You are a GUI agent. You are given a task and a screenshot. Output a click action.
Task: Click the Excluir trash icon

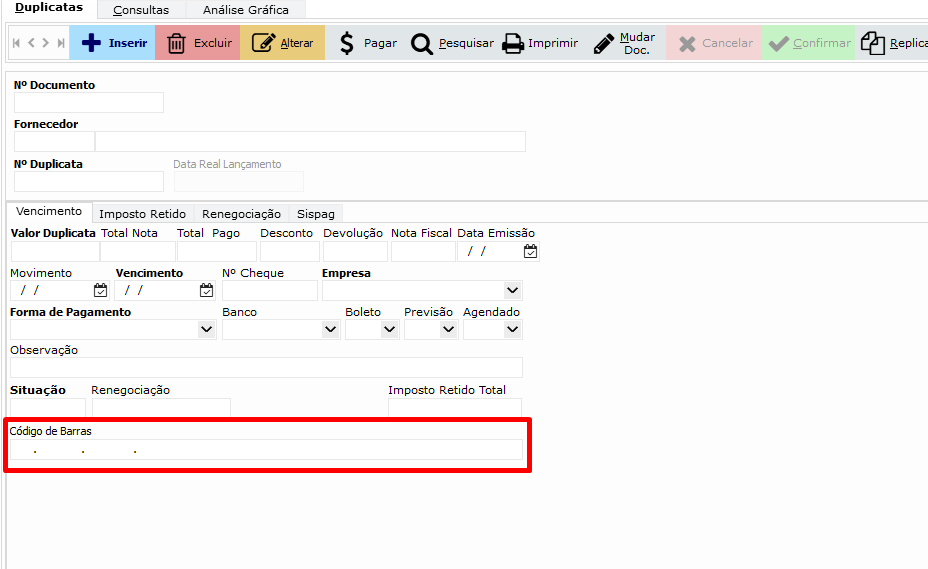(176, 43)
